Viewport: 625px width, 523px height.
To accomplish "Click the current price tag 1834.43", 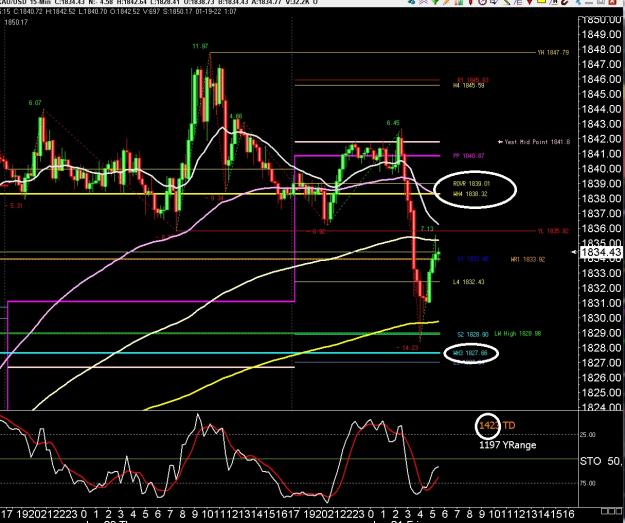I will (601, 252).
